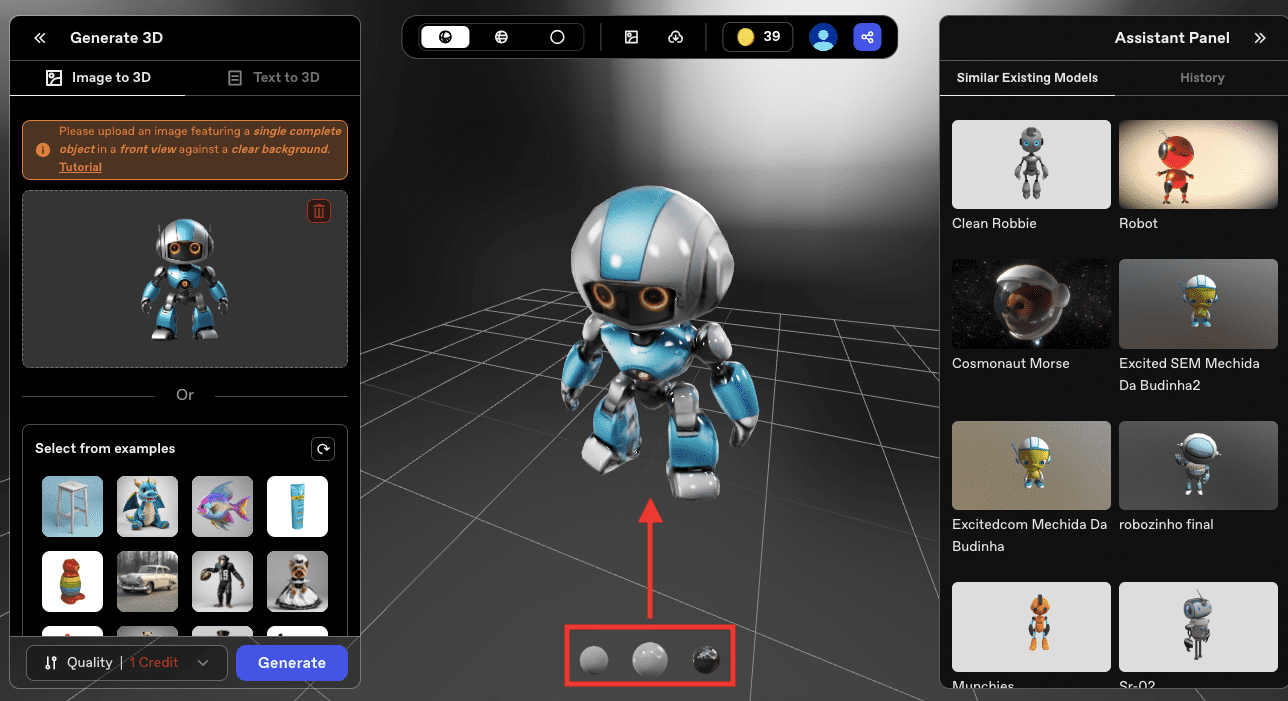Delete the uploaded robot image via trash icon
The image size is (1288, 701).
318,211
